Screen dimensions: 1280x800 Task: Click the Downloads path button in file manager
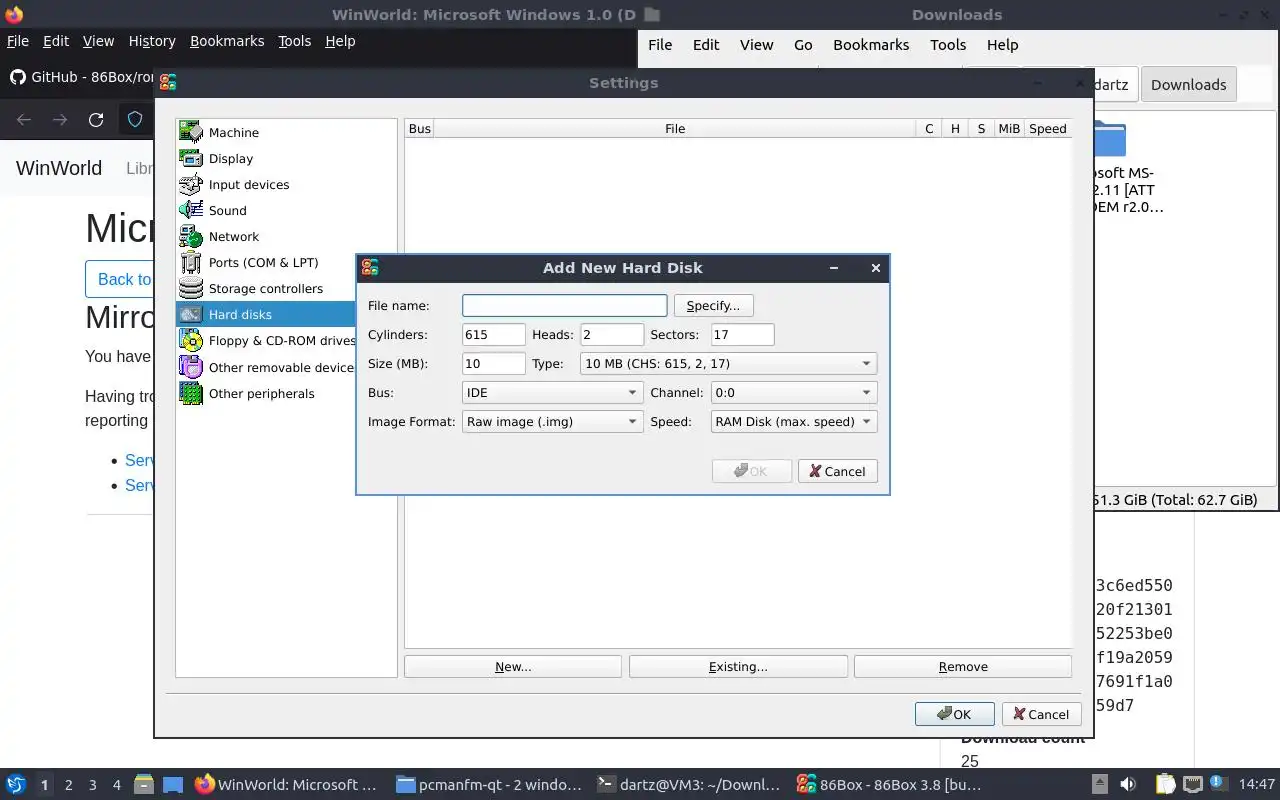pyautogui.click(x=1188, y=85)
